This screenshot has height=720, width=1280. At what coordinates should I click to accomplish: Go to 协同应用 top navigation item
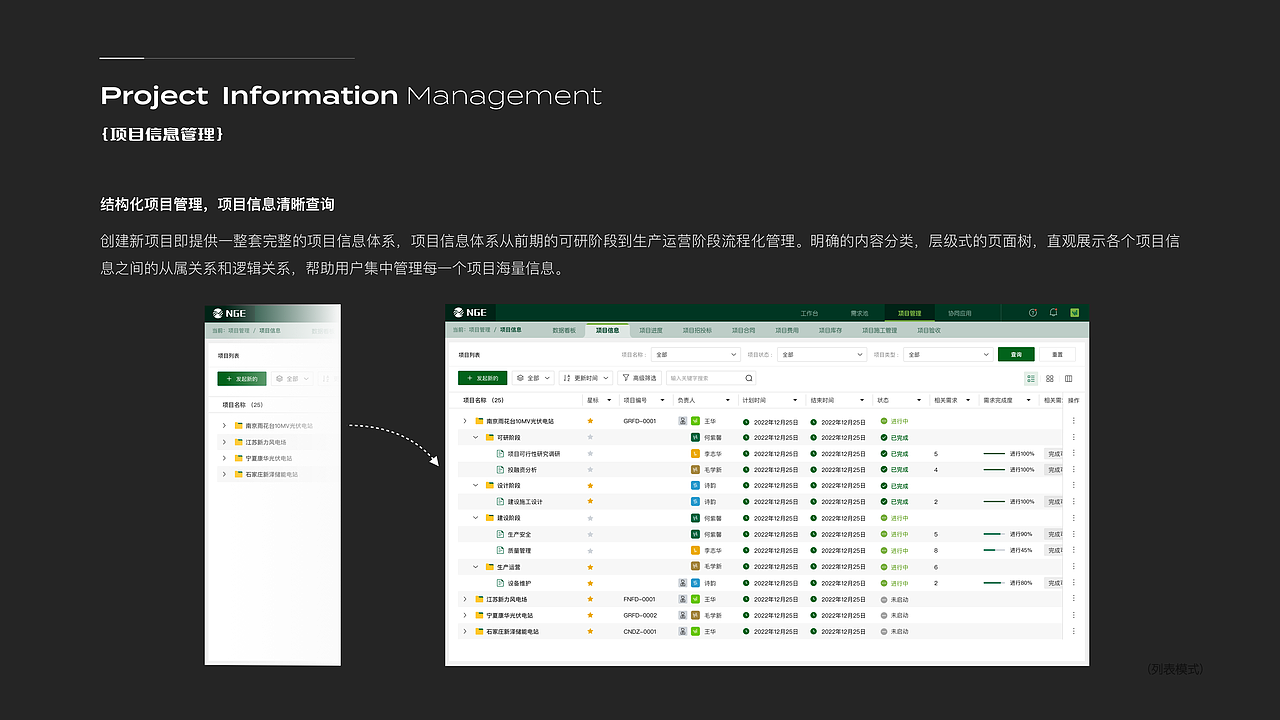tap(960, 313)
